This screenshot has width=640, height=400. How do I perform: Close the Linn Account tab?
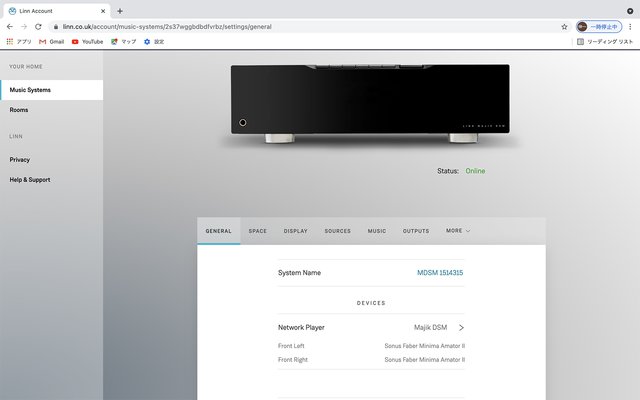click(103, 11)
